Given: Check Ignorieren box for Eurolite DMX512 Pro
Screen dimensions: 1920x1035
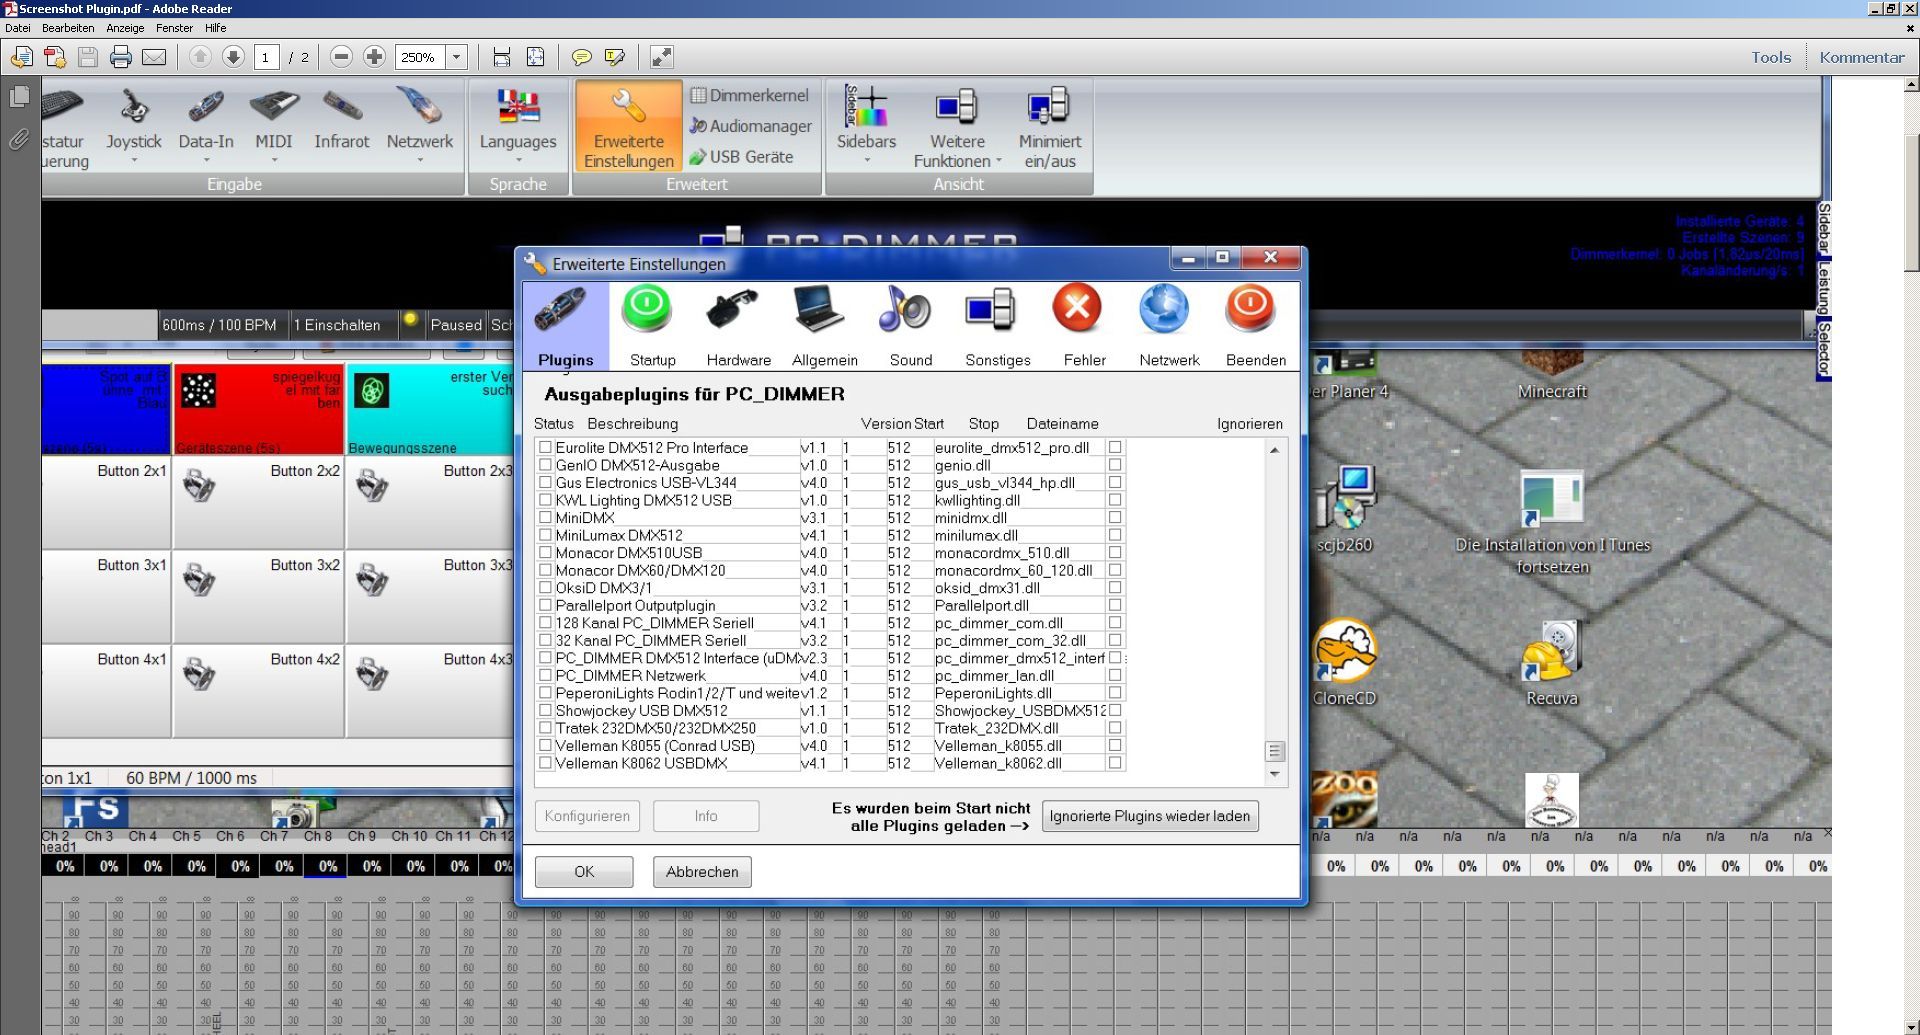Looking at the screenshot, I should click(x=1115, y=448).
